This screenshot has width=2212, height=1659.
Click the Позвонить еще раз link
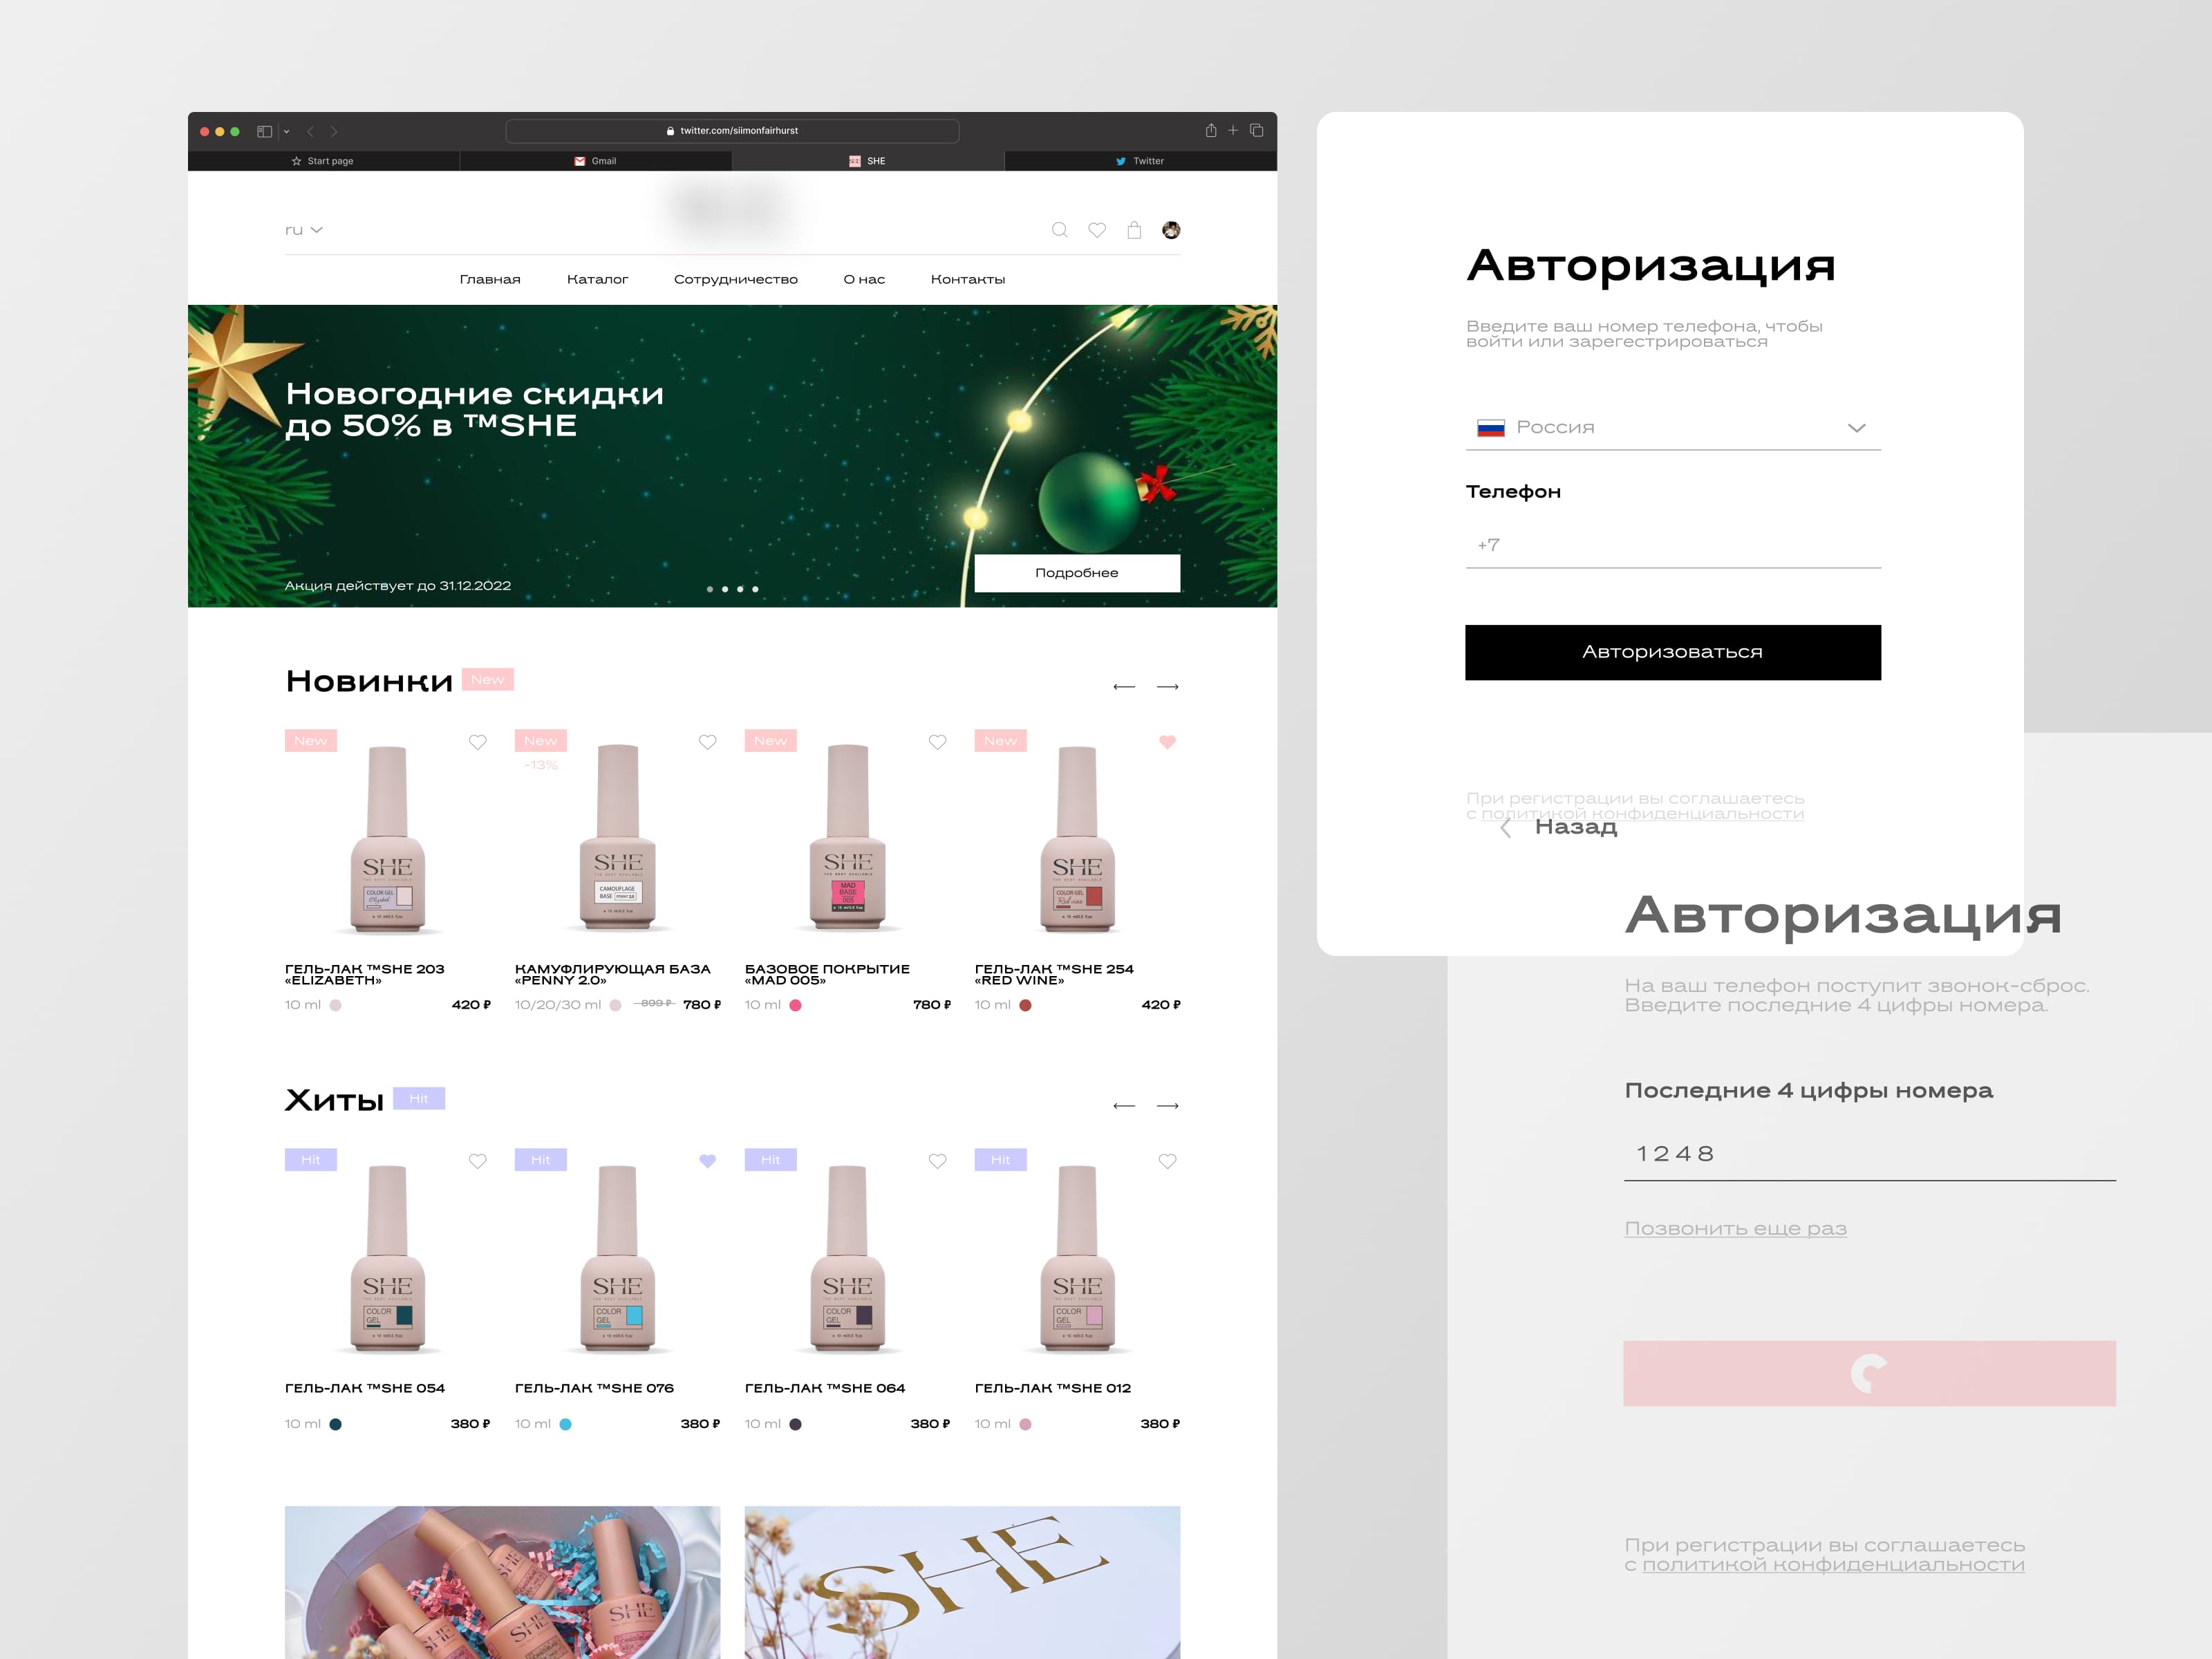pos(1735,1228)
